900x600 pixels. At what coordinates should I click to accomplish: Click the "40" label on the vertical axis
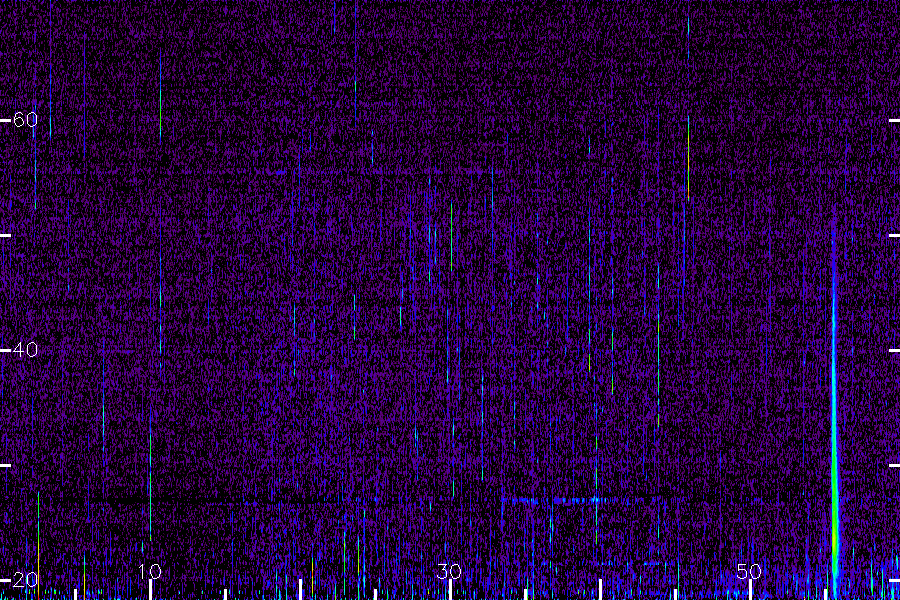tap(25, 350)
